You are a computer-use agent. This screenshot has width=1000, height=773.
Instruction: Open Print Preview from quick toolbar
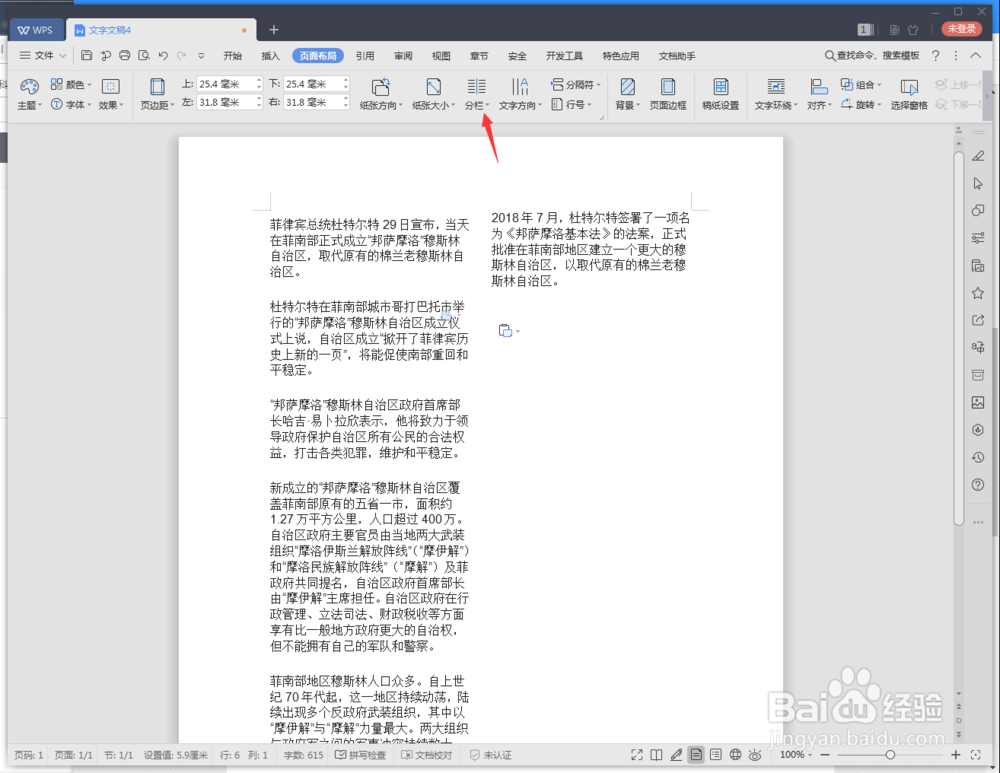[x=144, y=55]
